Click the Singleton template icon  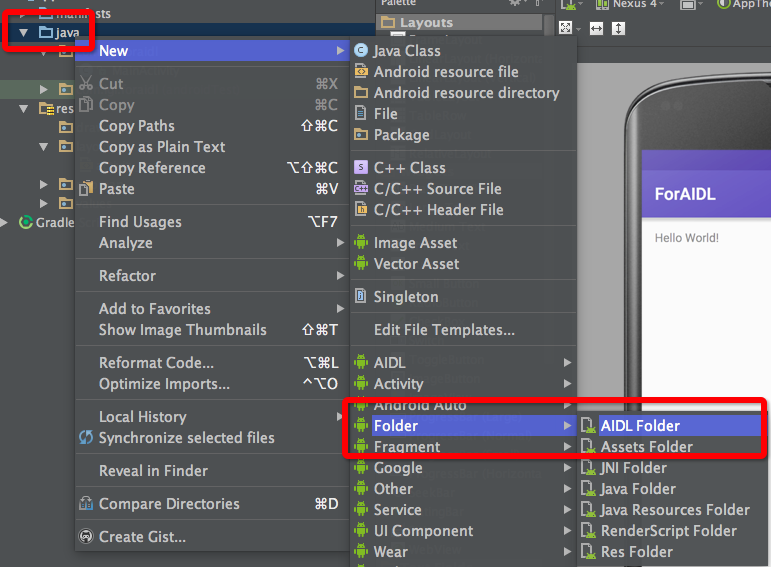tap(361, 296)
